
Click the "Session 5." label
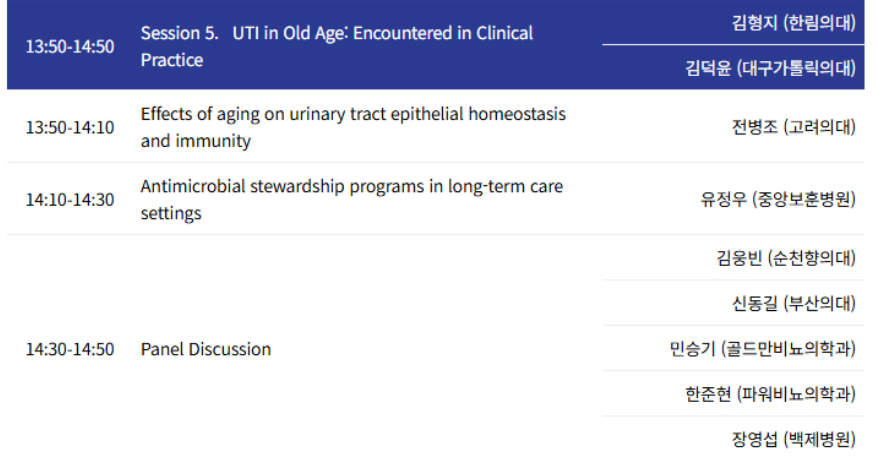pos(180,33)
